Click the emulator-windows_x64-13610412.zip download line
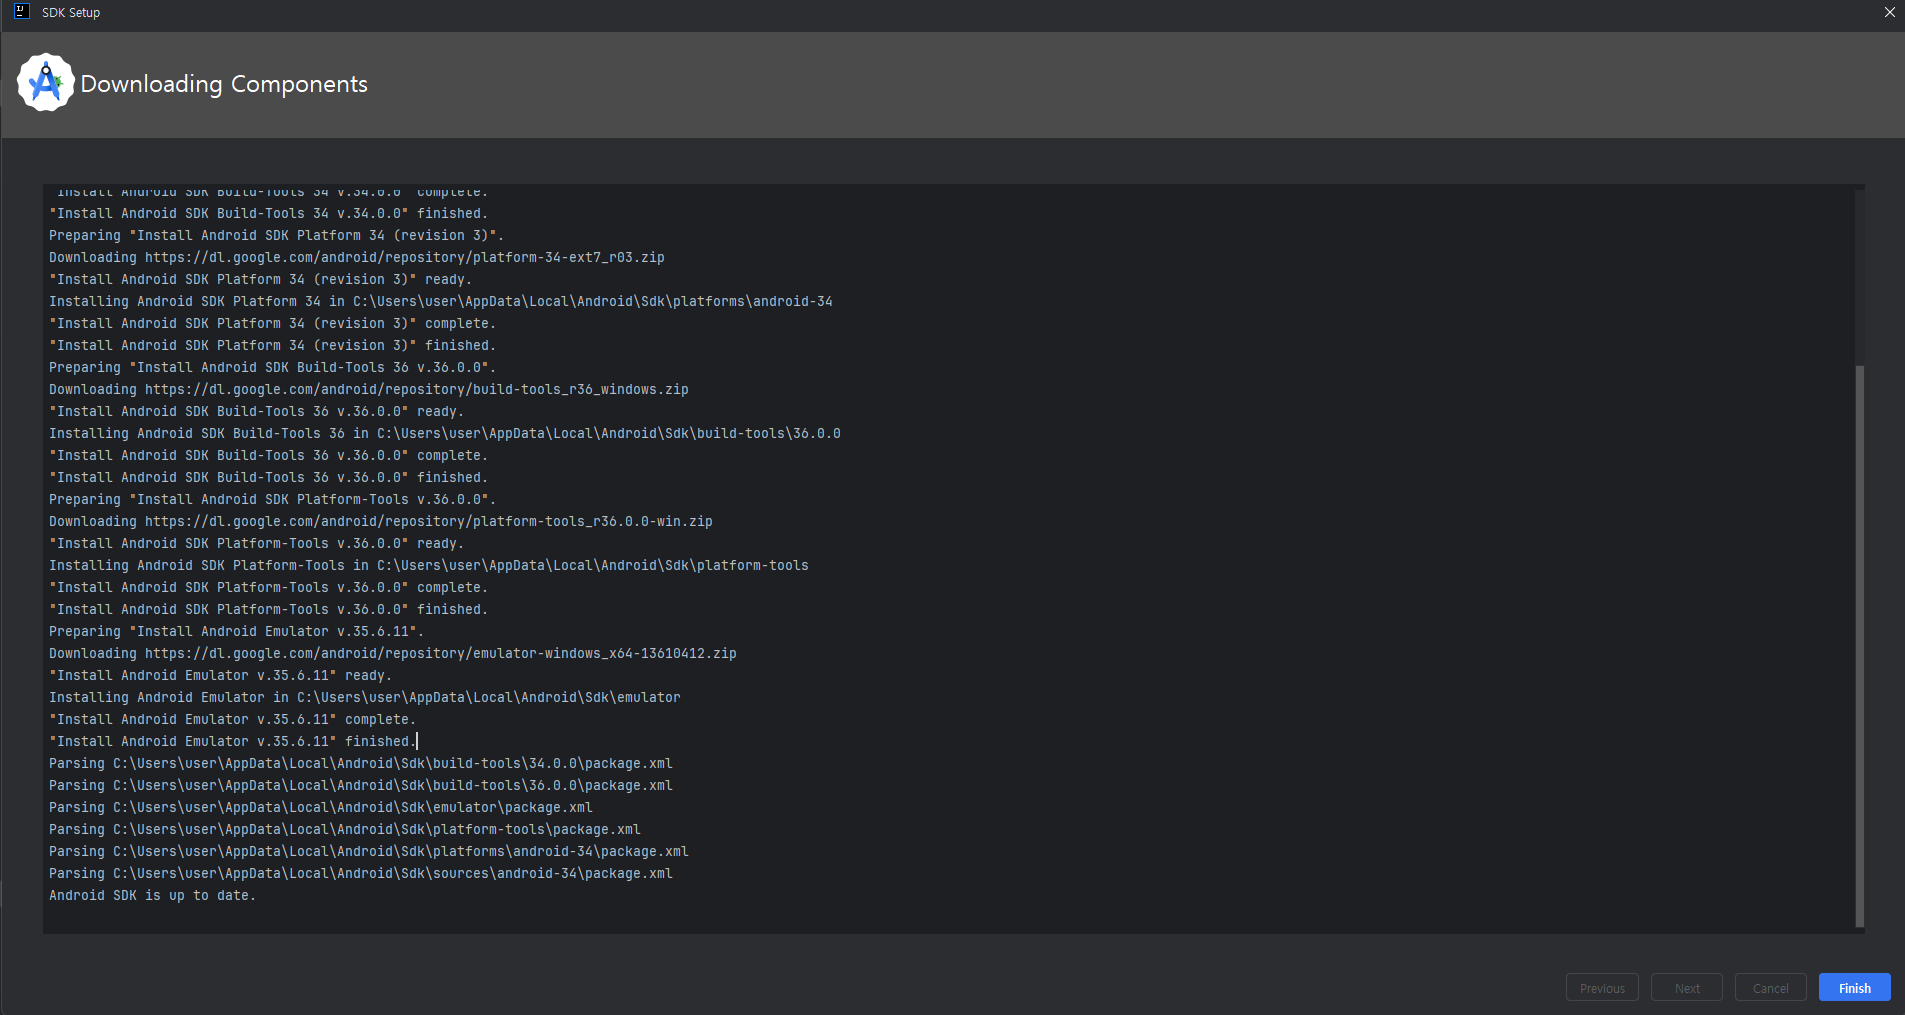1905x1015 pixels. point(393,653)
